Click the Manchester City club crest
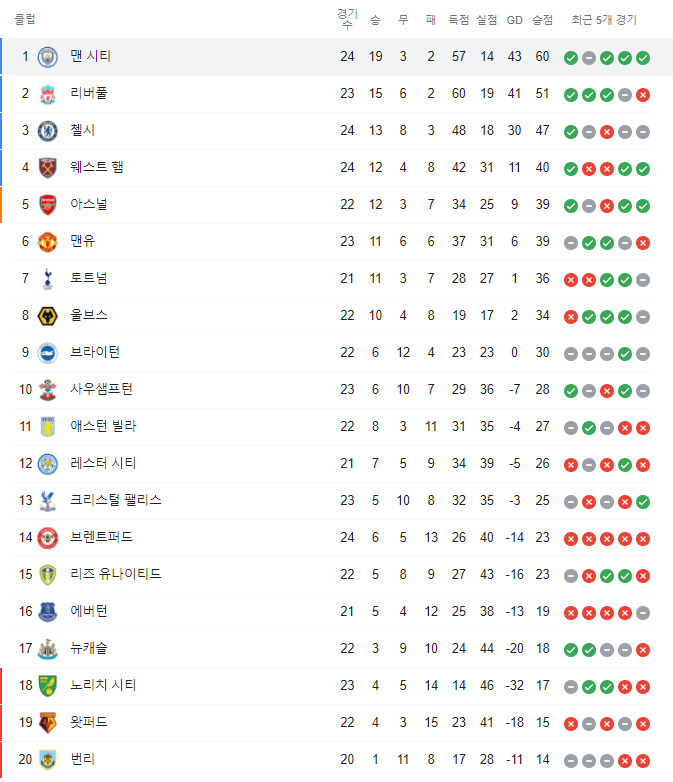673x782 pixels. (x=48, y=57)
